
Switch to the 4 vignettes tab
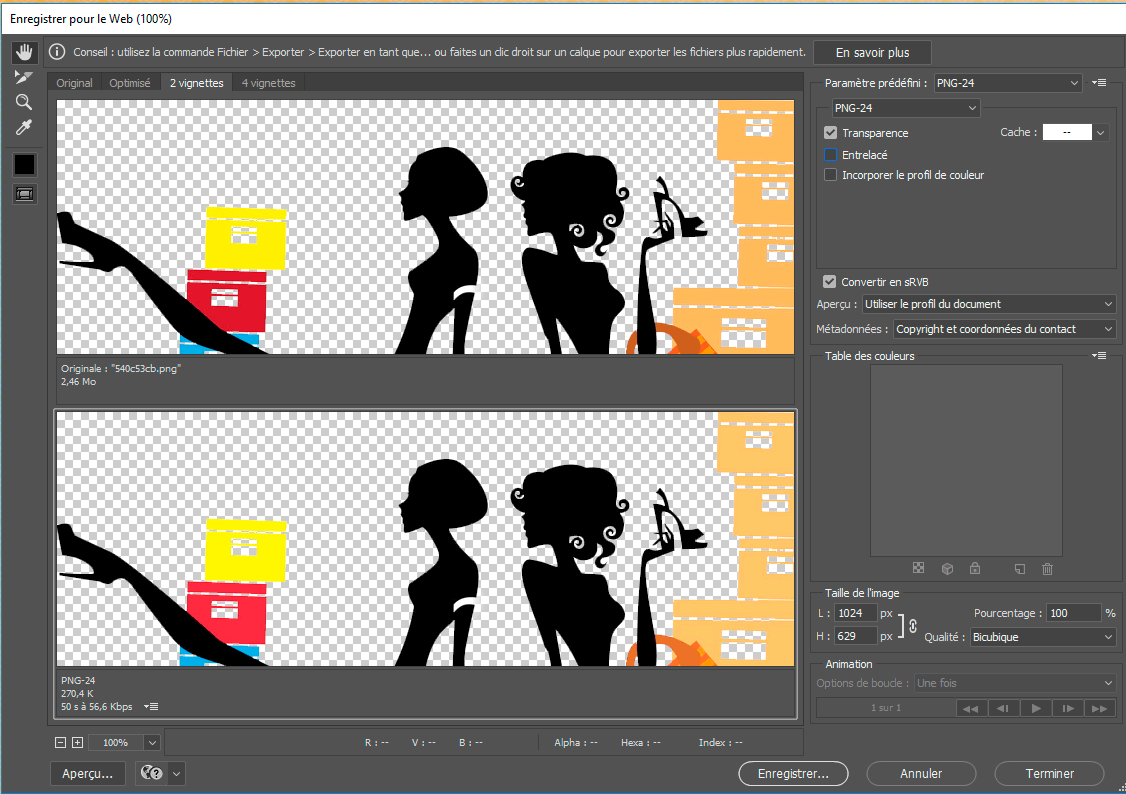pyautogui.click(x=268, y=83)
